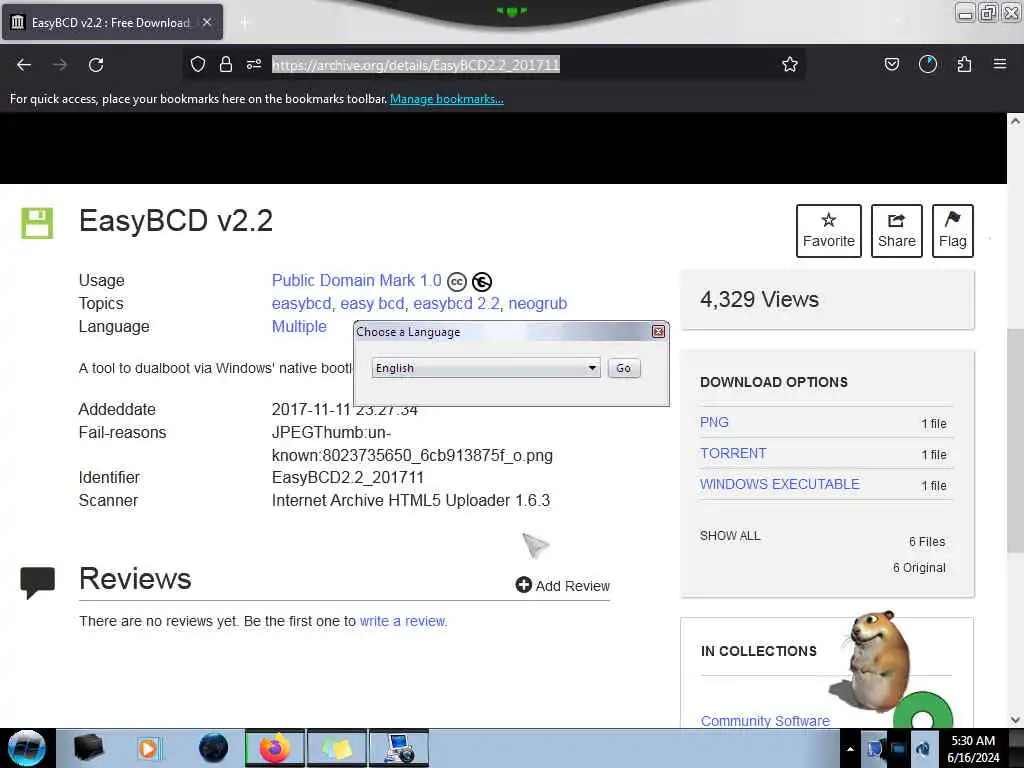The image size is (1024, 768).
Task: Open the Extensions puzzle icon
Action: click(964, 64)
